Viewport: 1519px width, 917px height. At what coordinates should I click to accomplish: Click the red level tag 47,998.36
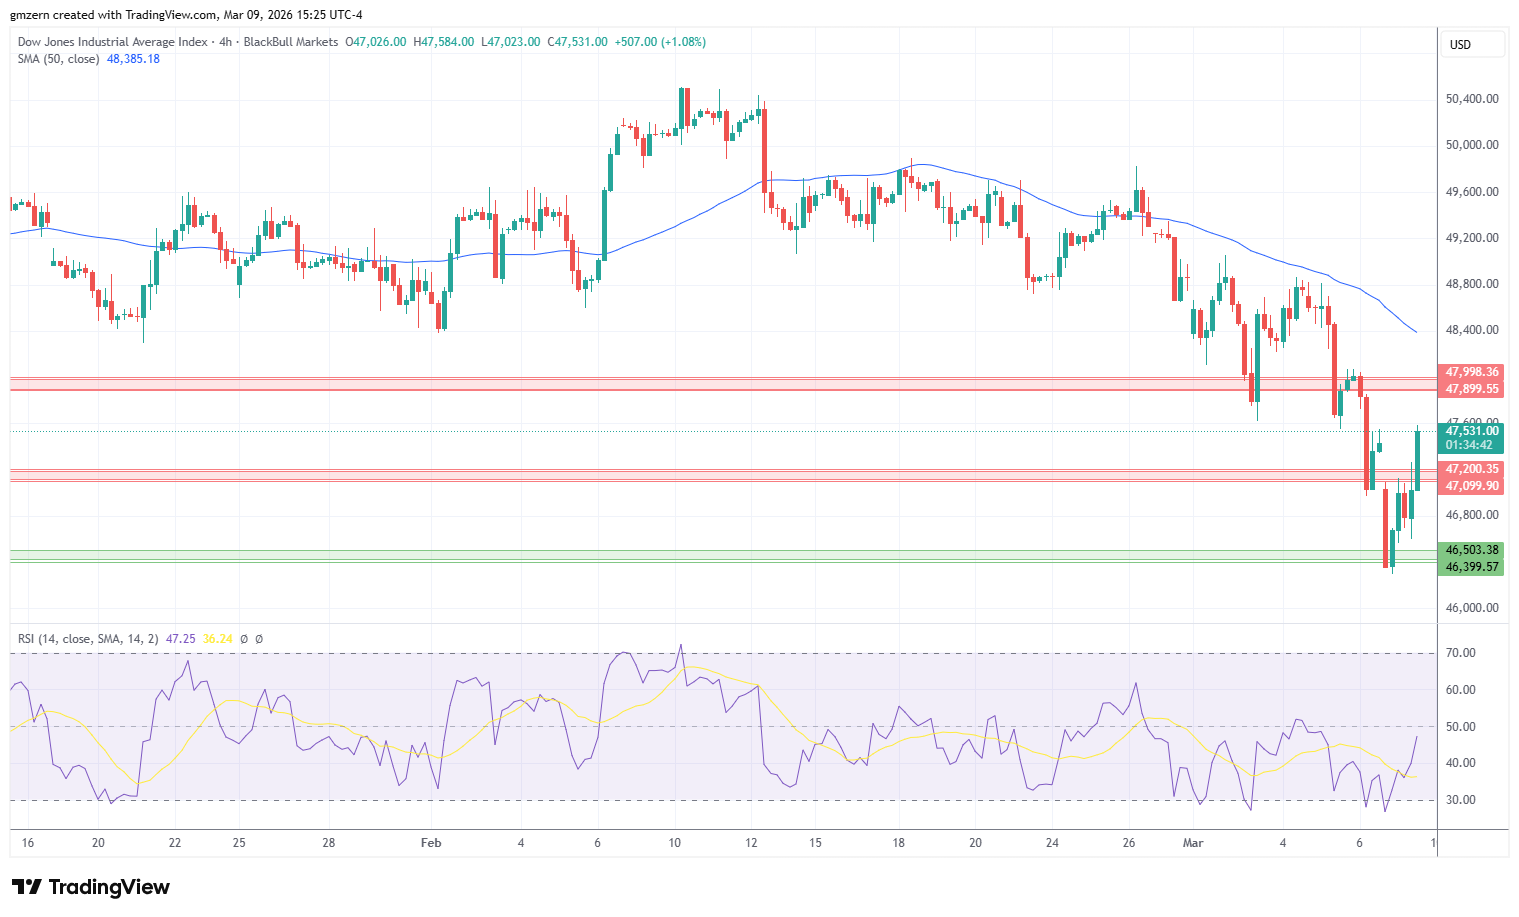(x=1471, y=372)
